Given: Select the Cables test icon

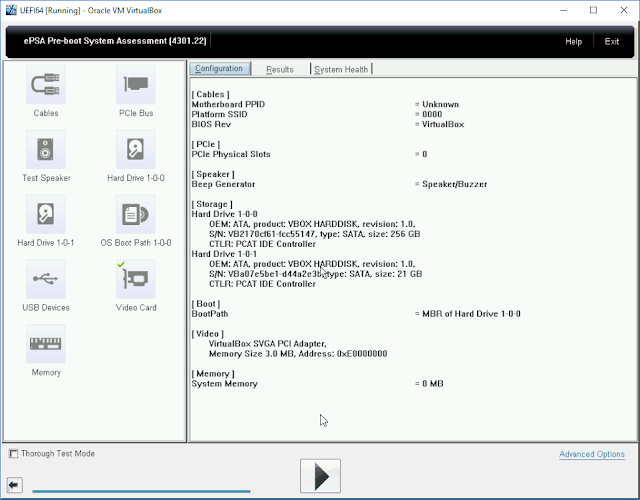Looking at the screenshot, I should [x=46, y=84].
